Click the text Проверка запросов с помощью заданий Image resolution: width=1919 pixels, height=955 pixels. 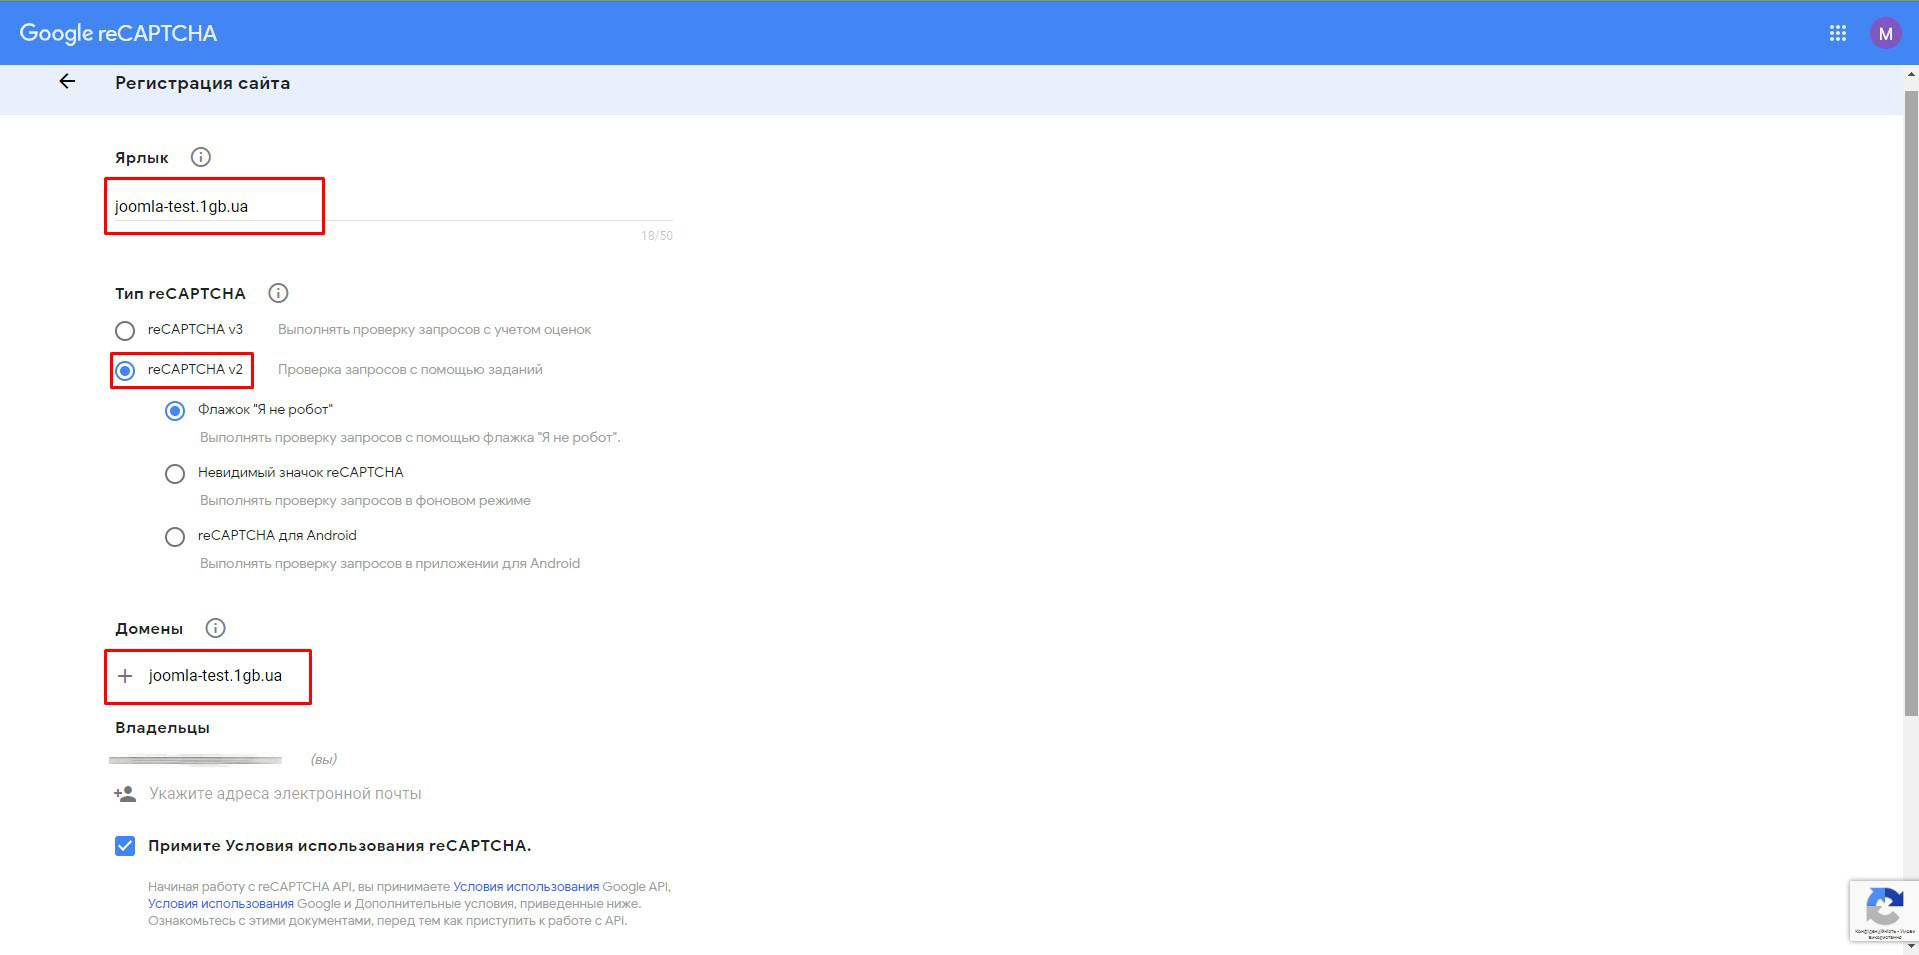tap(410, 370)
